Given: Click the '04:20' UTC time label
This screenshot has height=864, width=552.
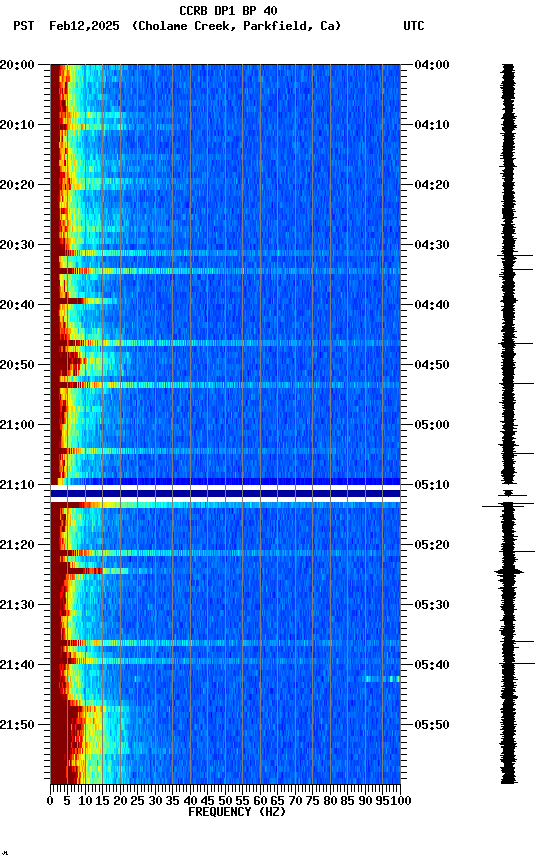Looking at the screenshot, I should pos(432,185).
